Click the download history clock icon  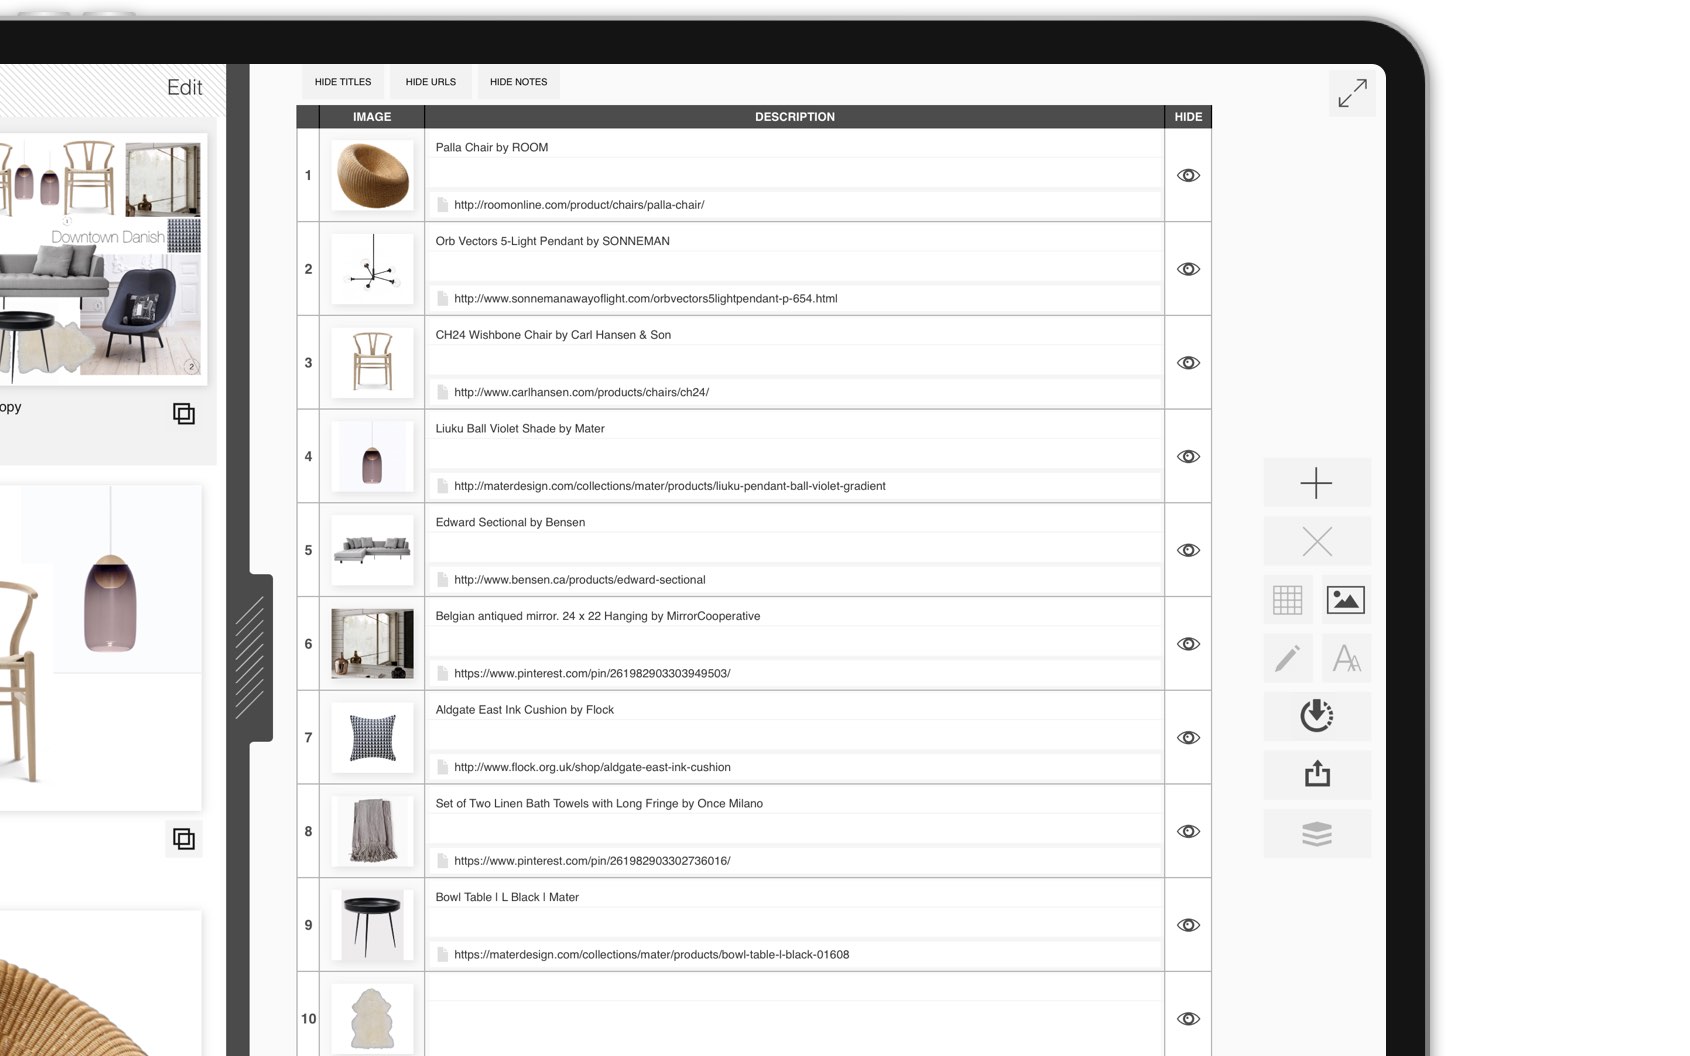(x=1316, y=716)
